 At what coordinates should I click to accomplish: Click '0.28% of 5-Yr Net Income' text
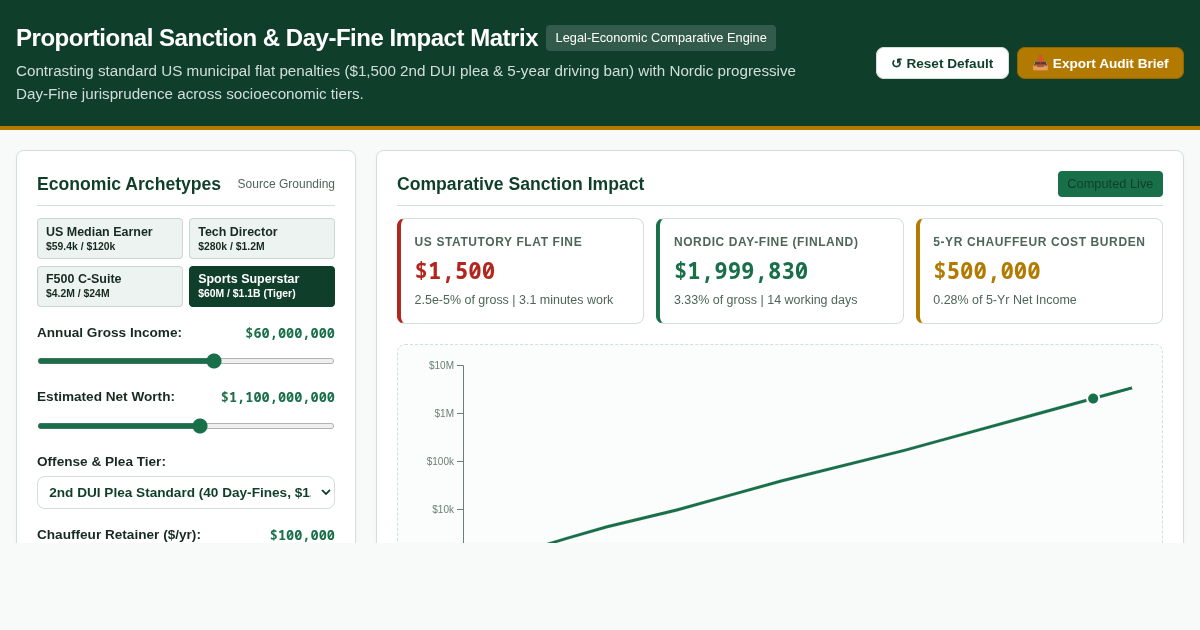tap(1005, 300)
